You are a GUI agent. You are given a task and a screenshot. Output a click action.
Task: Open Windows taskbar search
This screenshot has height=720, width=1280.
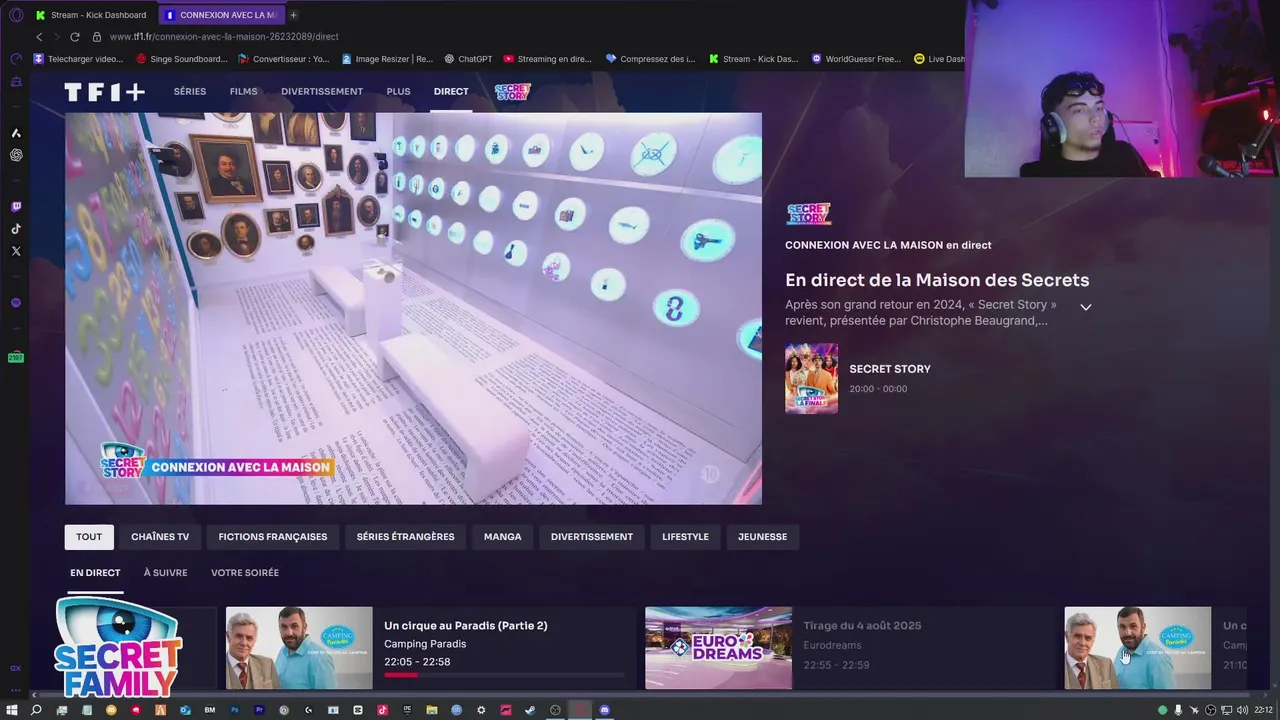coord(36,710)
